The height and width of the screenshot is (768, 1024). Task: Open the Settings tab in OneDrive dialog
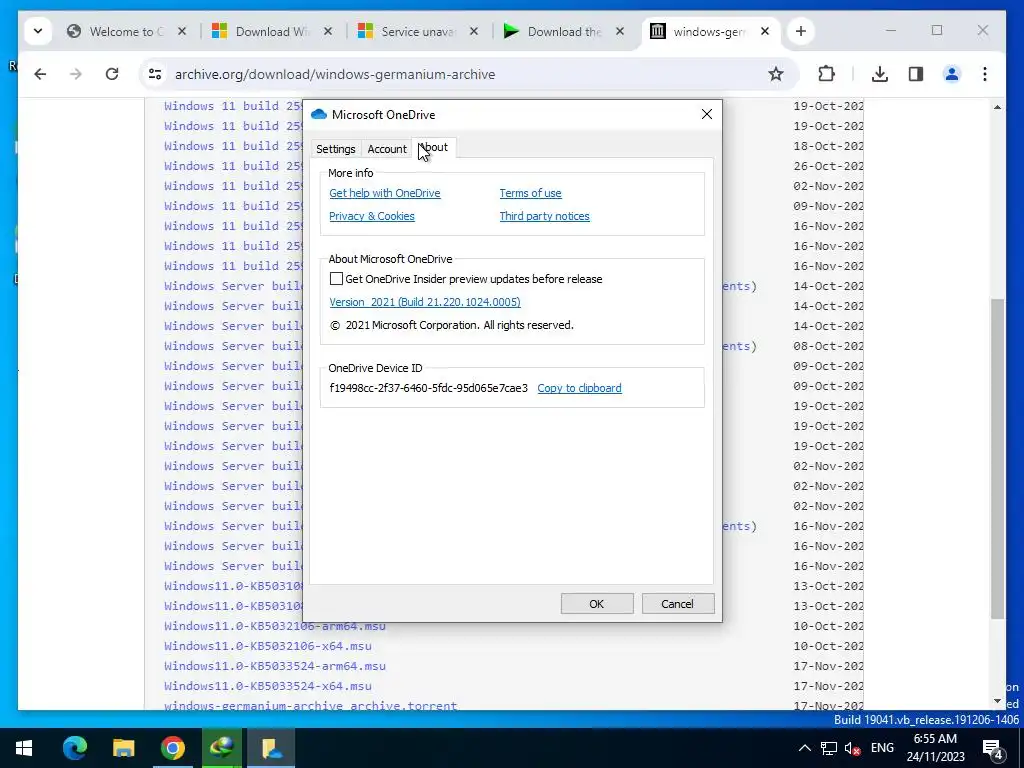pyautogui.click(x=336, y=149)
